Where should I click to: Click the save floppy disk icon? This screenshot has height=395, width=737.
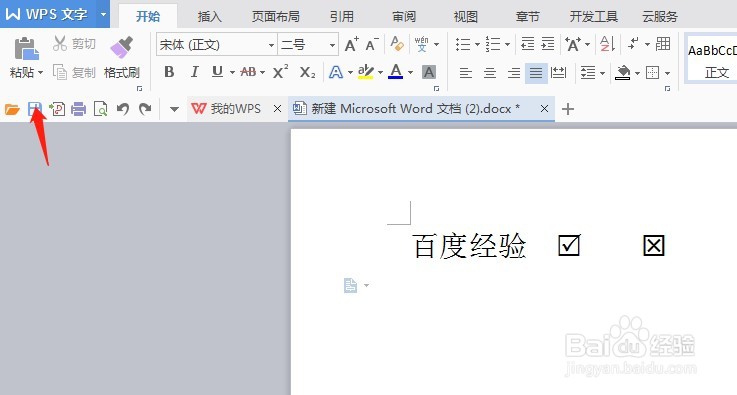click(35, 110)
